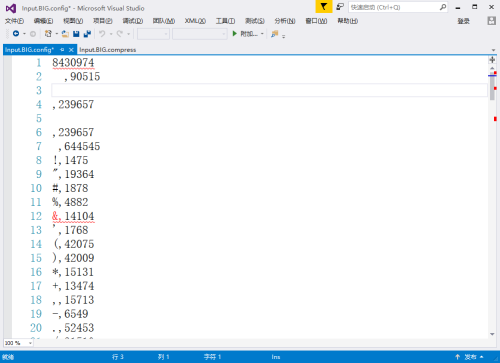Open the toolbar overflow options arrow
Viewport: 500px width, 363px height.
click(284, 36)
